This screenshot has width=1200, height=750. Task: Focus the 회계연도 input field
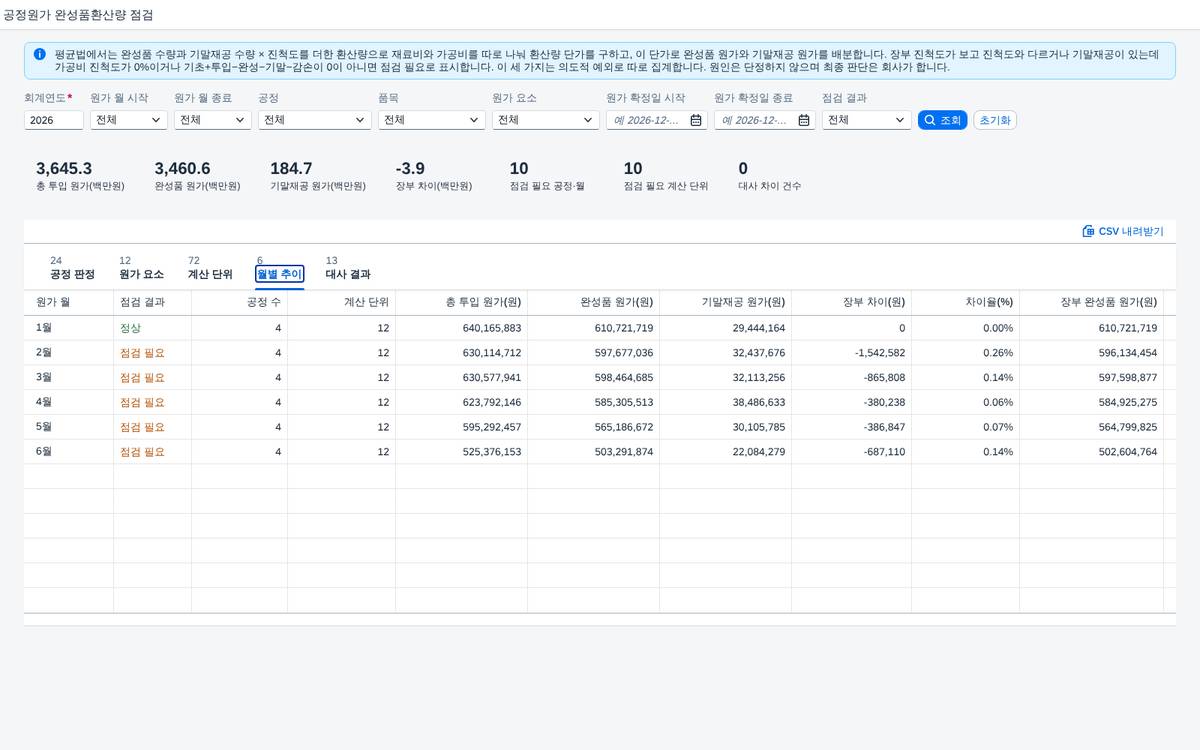click(x=54, y=120)
